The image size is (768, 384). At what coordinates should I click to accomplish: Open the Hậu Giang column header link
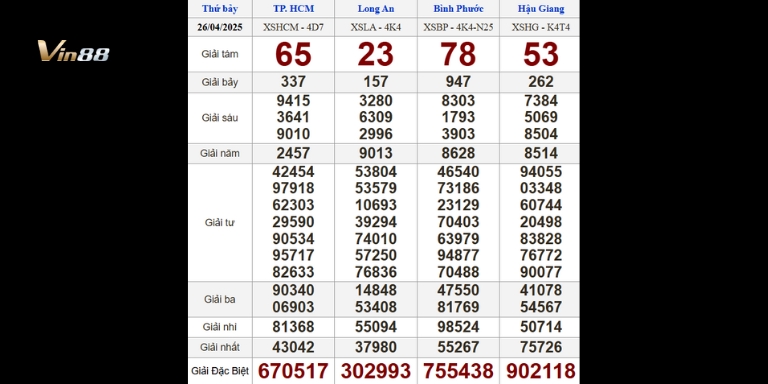tap(541, 9)
